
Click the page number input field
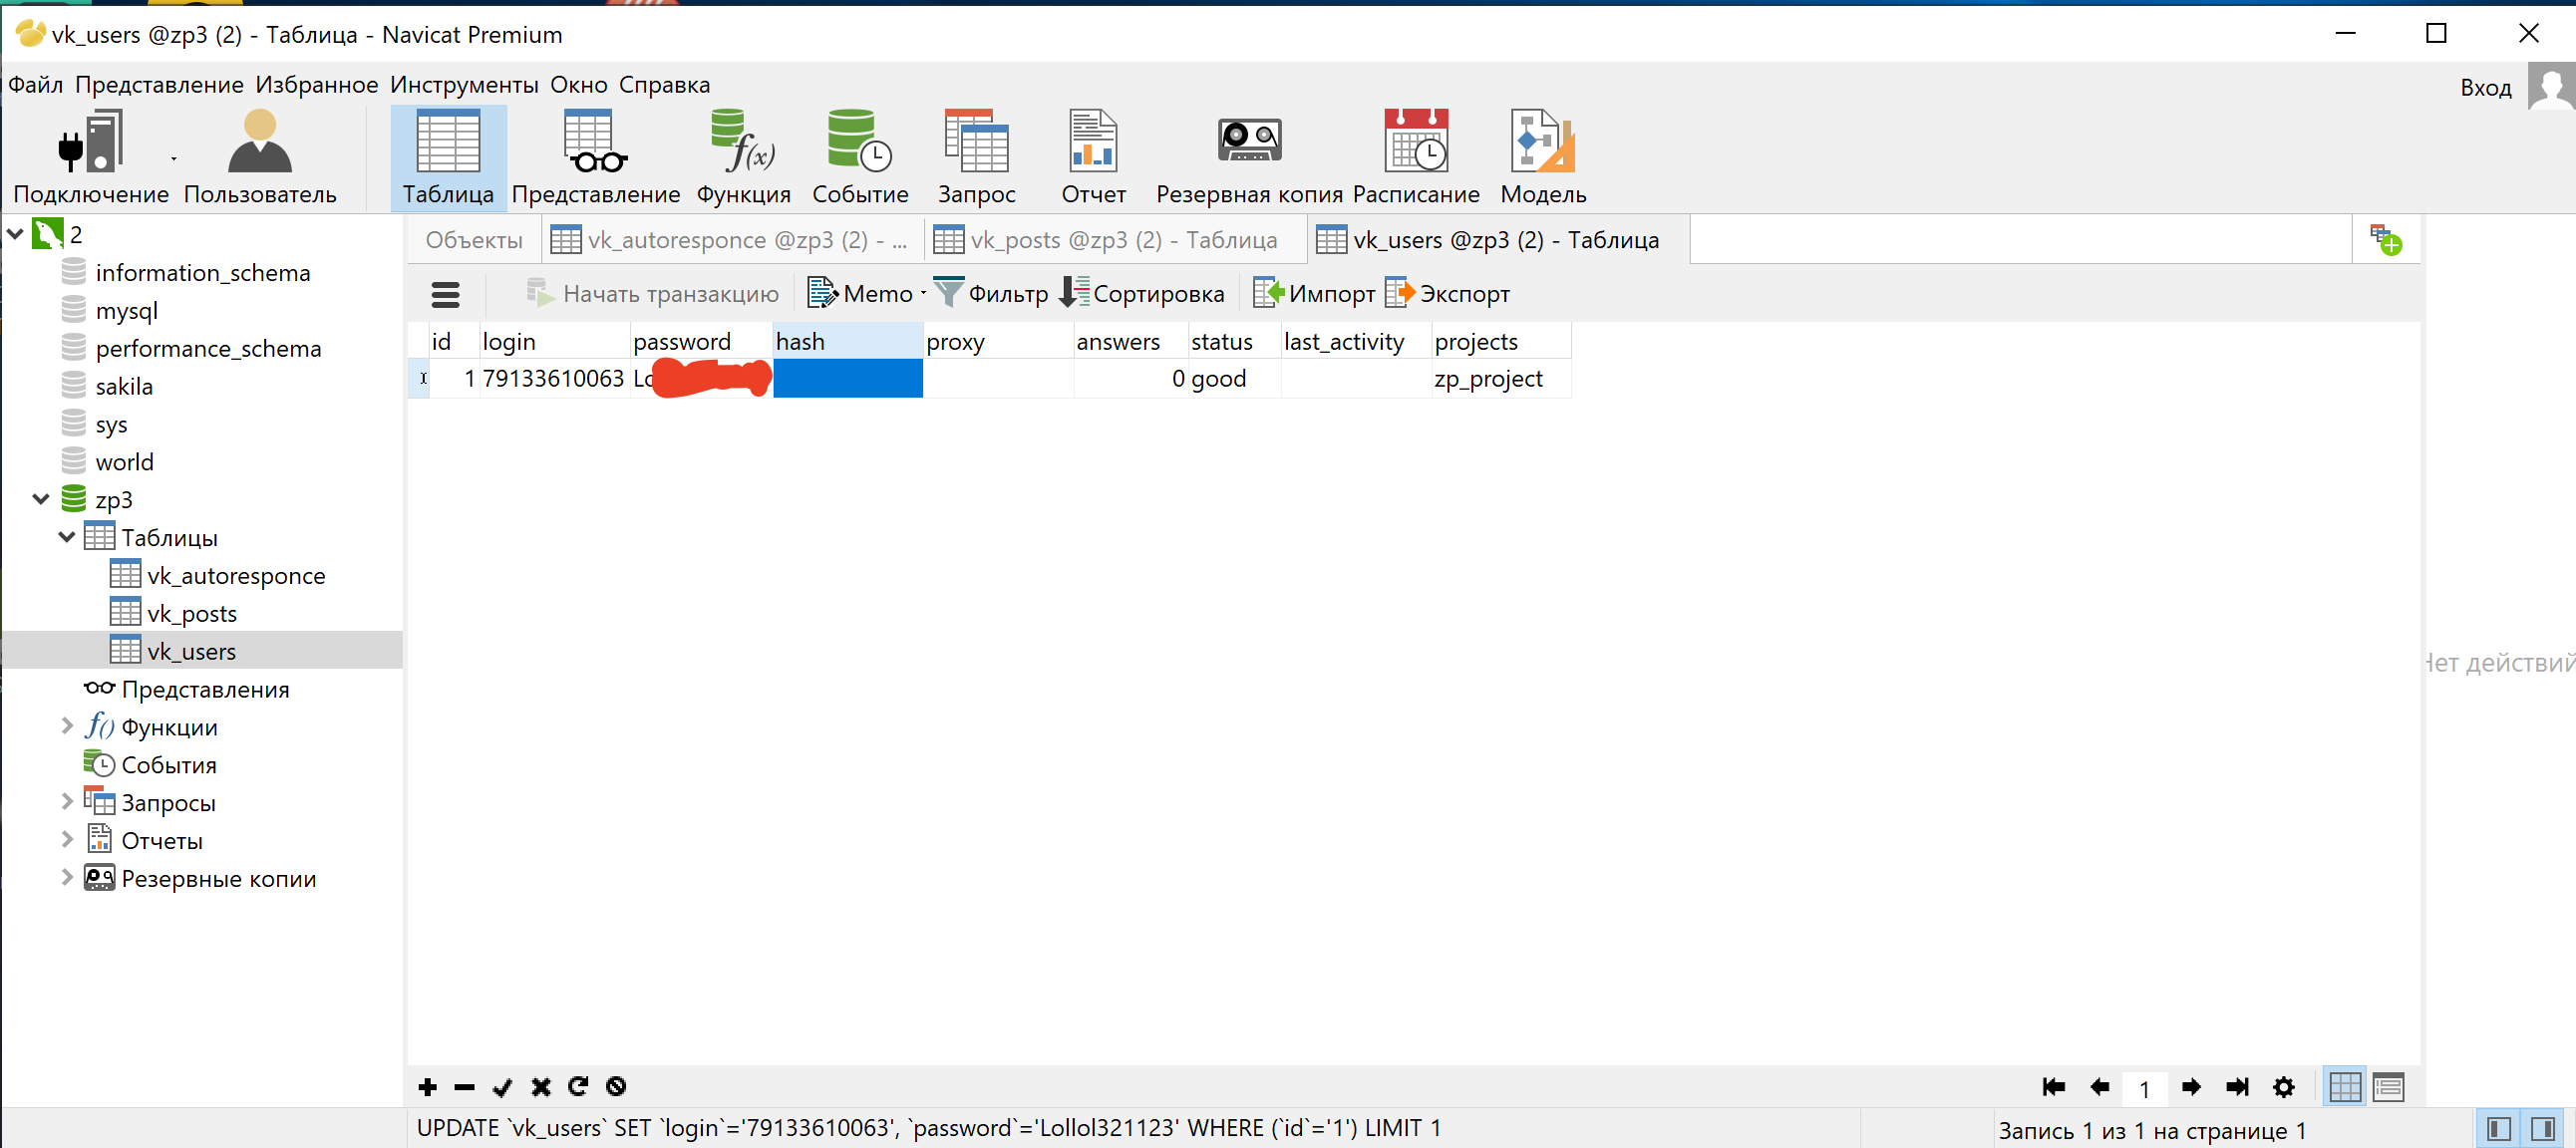tap(2144, 1088)
